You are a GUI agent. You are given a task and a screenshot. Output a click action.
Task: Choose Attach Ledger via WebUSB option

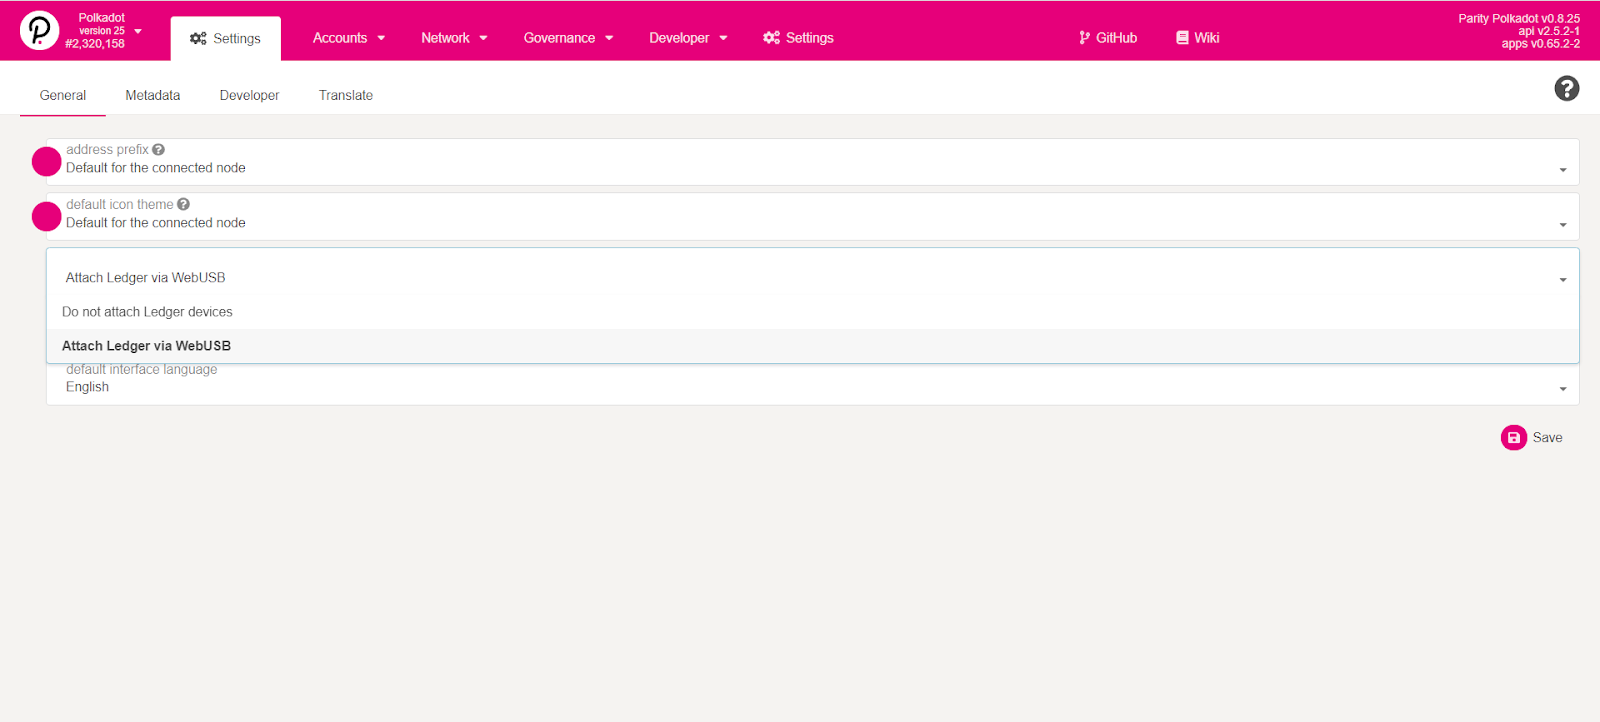[812, 346]
